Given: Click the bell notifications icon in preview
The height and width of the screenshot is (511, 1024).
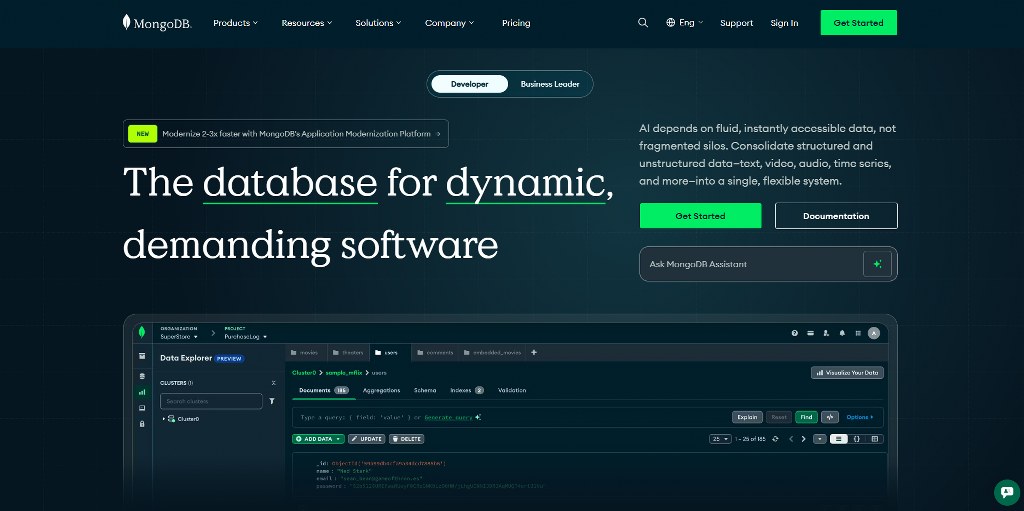Looking at the screenshot, I should pos(842,333).
